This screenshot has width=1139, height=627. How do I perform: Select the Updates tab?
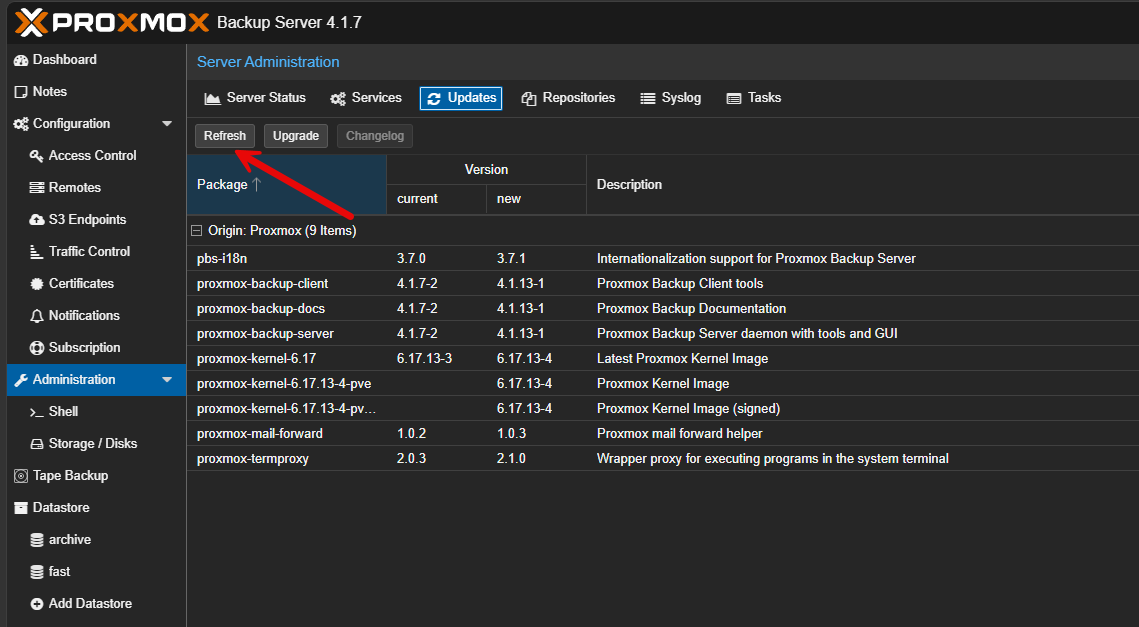(x=461, y=98)
